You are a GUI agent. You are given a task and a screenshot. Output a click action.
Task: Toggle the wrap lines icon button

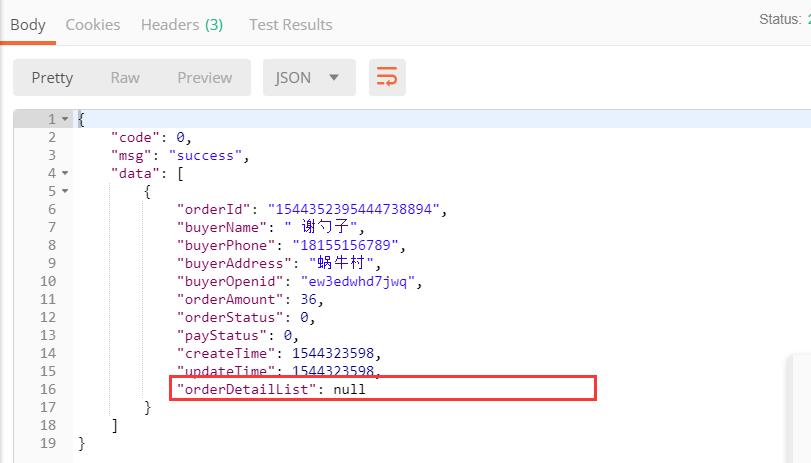coord(387,78)
